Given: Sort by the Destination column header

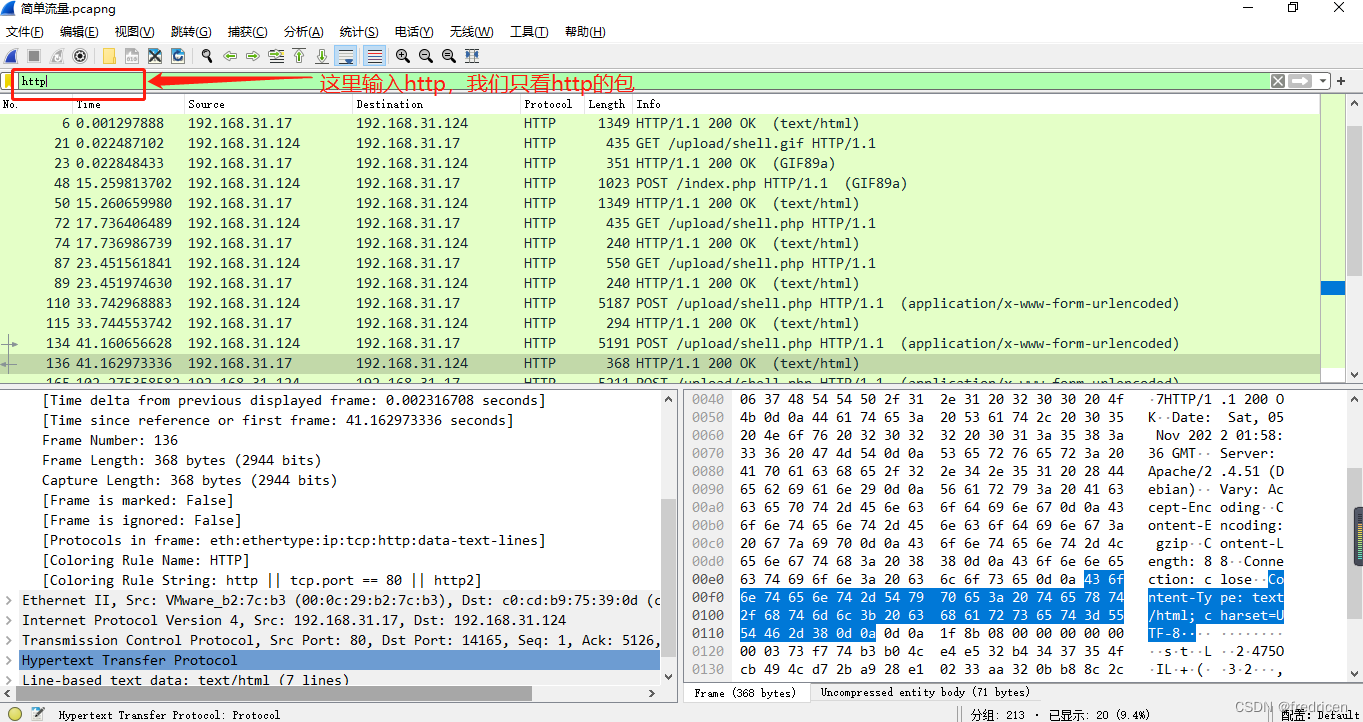Looking at the screenshot, I should pyautogui.click(x=436, y=104).
